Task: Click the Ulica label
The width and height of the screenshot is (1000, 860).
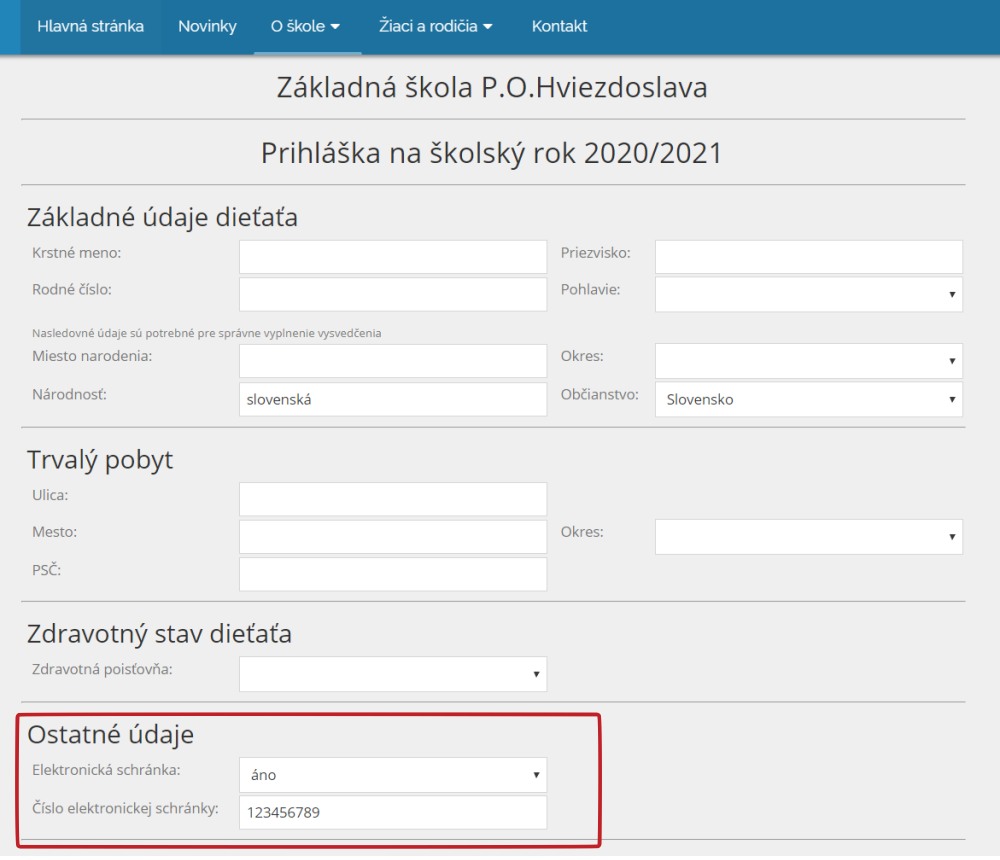Action: (x=50, y=495)
